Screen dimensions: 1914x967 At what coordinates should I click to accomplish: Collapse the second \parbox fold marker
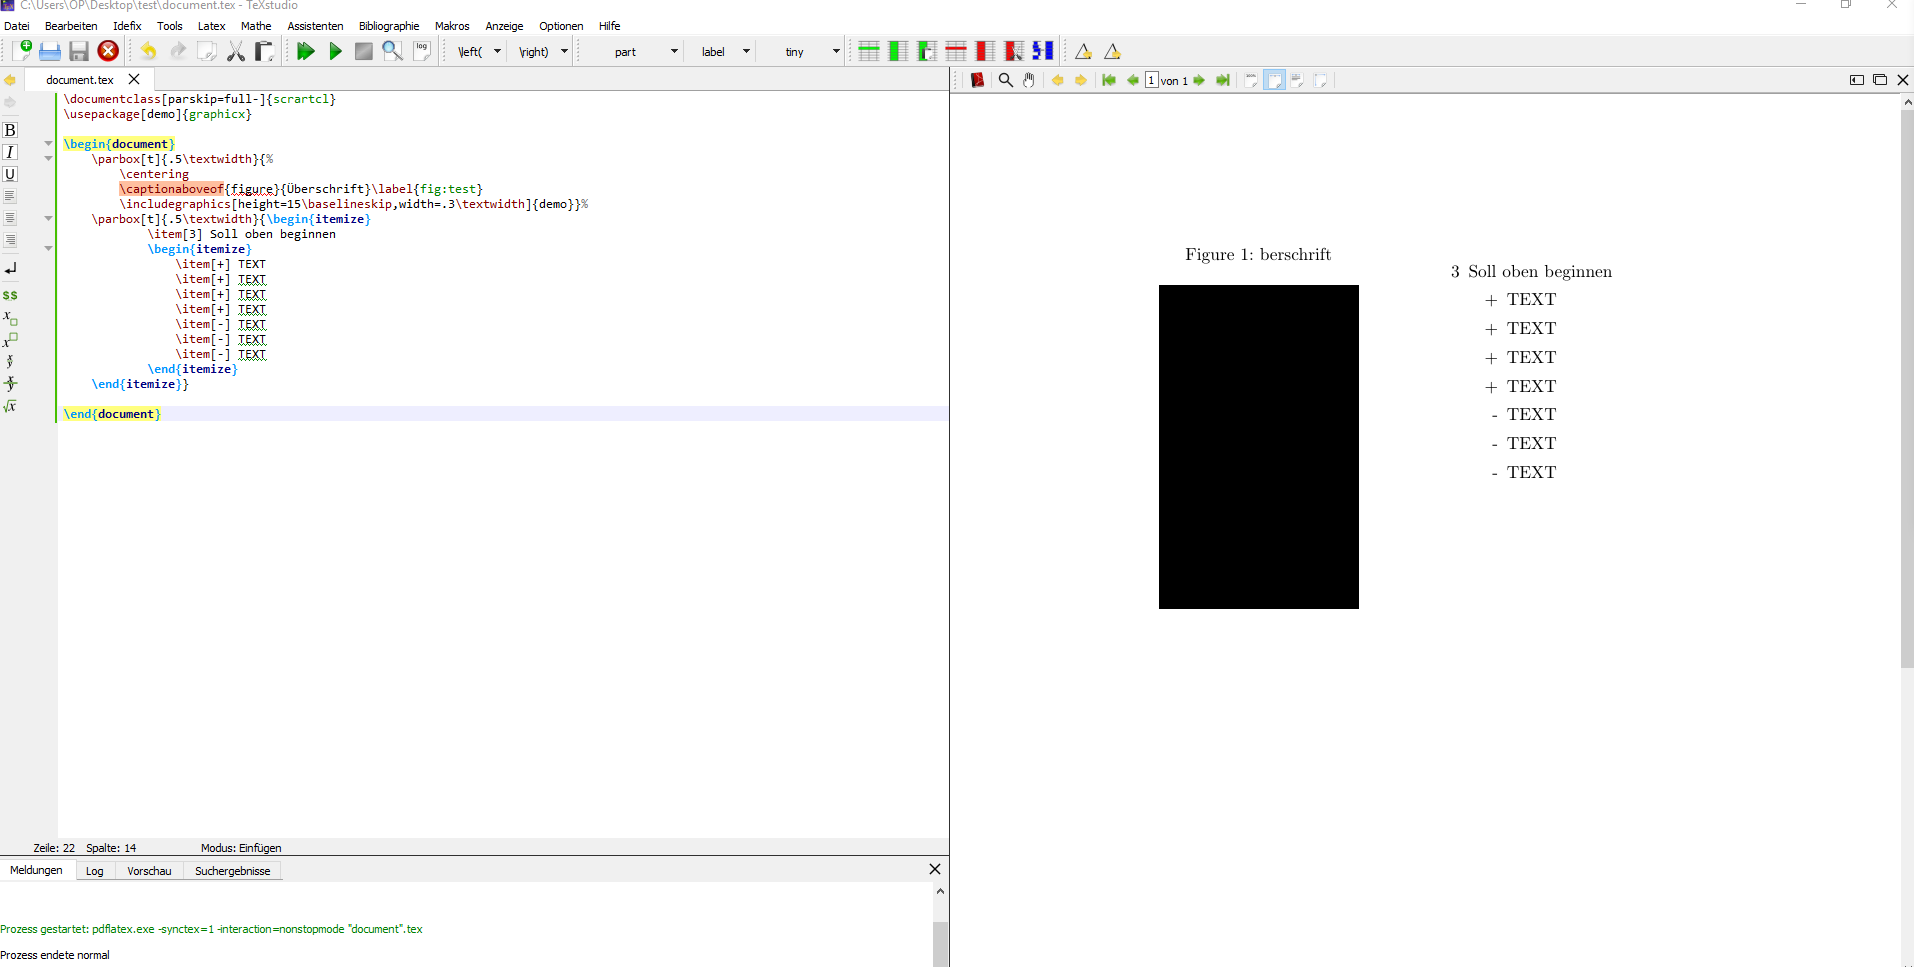point(48,218)
